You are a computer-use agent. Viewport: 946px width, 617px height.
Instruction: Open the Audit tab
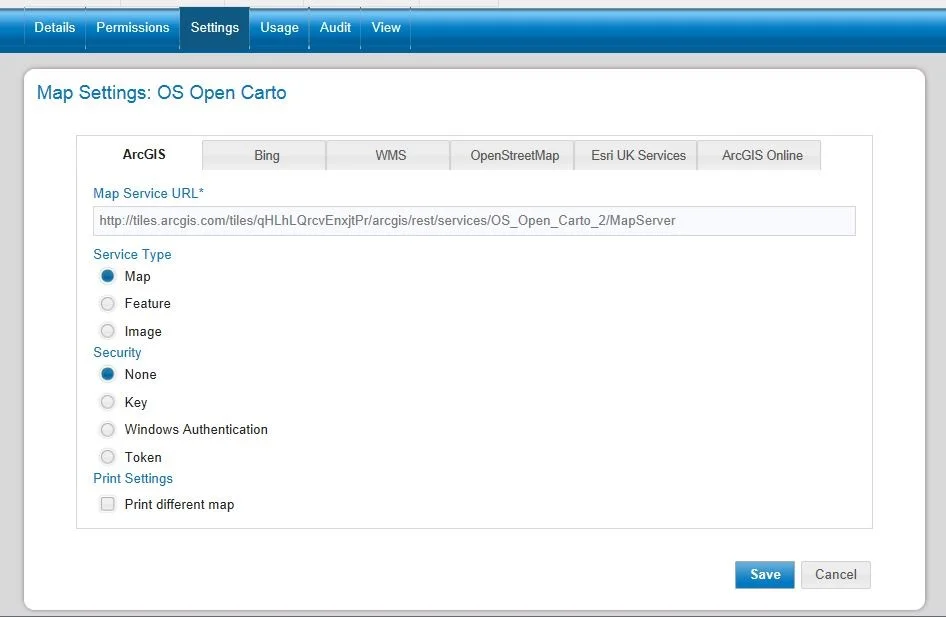[x=335, y=28]
